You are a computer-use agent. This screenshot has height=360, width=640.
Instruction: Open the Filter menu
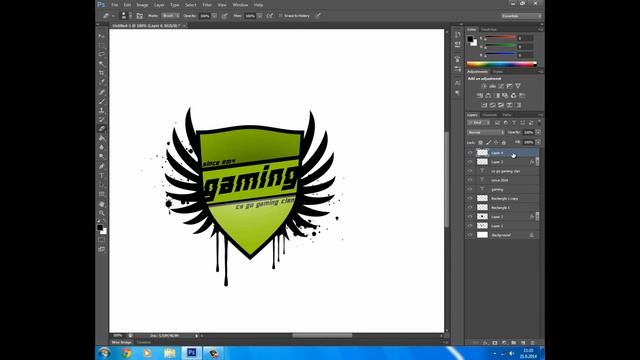207,5
